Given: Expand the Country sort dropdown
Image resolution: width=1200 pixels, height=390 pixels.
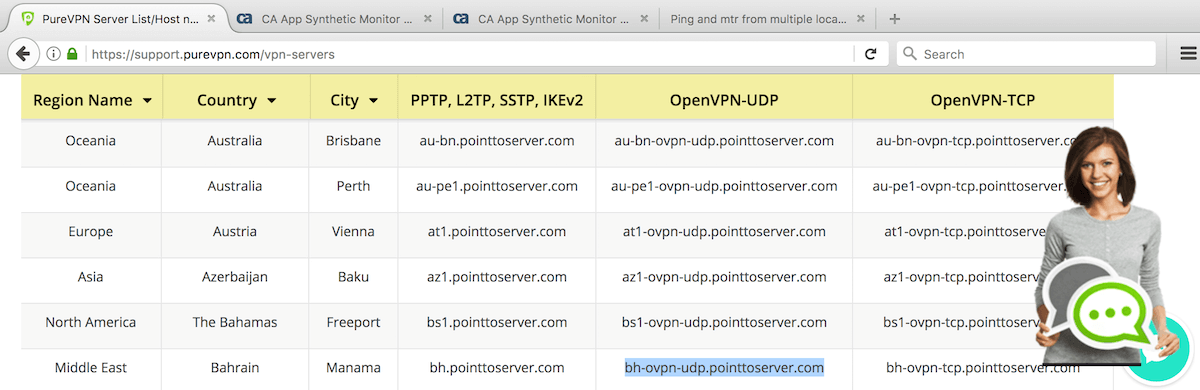Looking at the screenshot, I should (271, 101).
